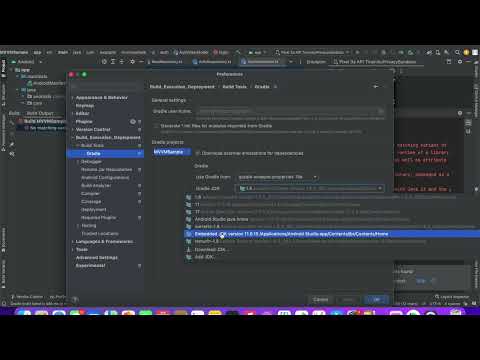Open the Plugins settings page
This screenshot has height=360, width=480.
pos(84,122)
